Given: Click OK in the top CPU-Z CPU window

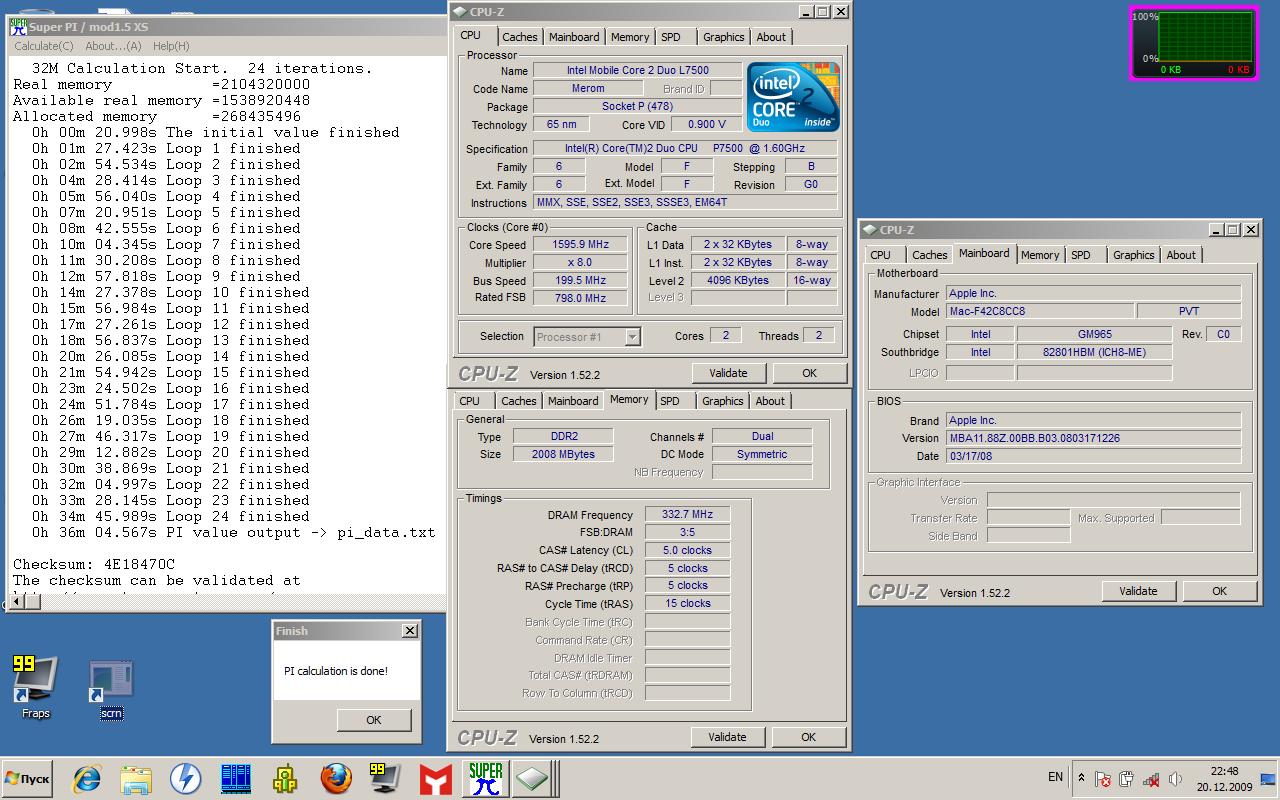Looking at the screenshot, I should coord(809,373).
